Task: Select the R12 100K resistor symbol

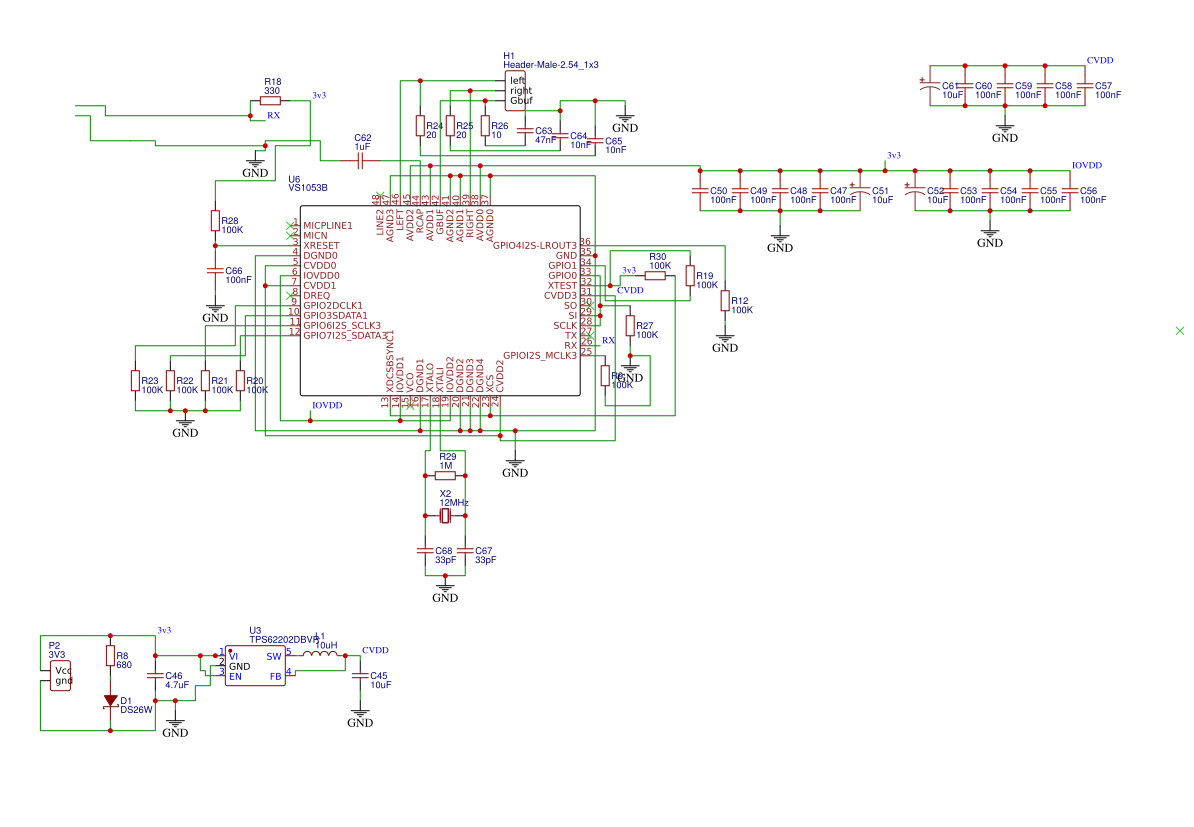Action: (x=725, y=301)
